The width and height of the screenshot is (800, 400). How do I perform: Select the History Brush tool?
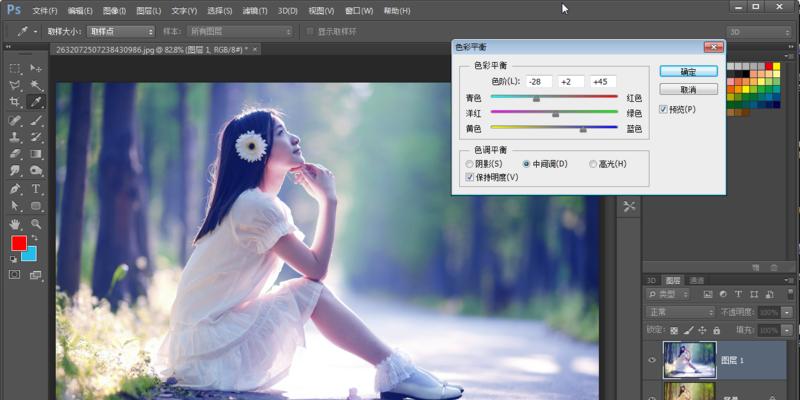(x=36, y=137)
